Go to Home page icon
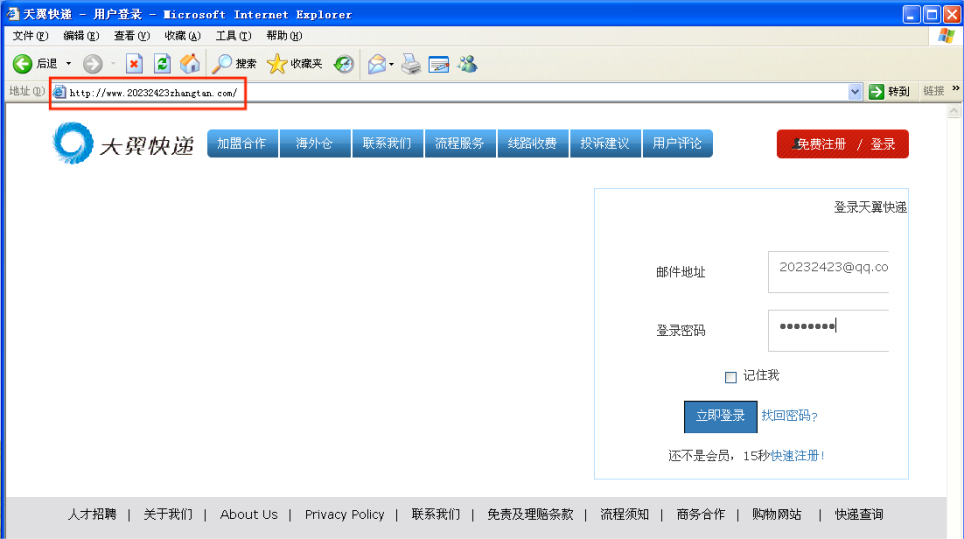This screenshot has width=964, height=539. [190, 63]
